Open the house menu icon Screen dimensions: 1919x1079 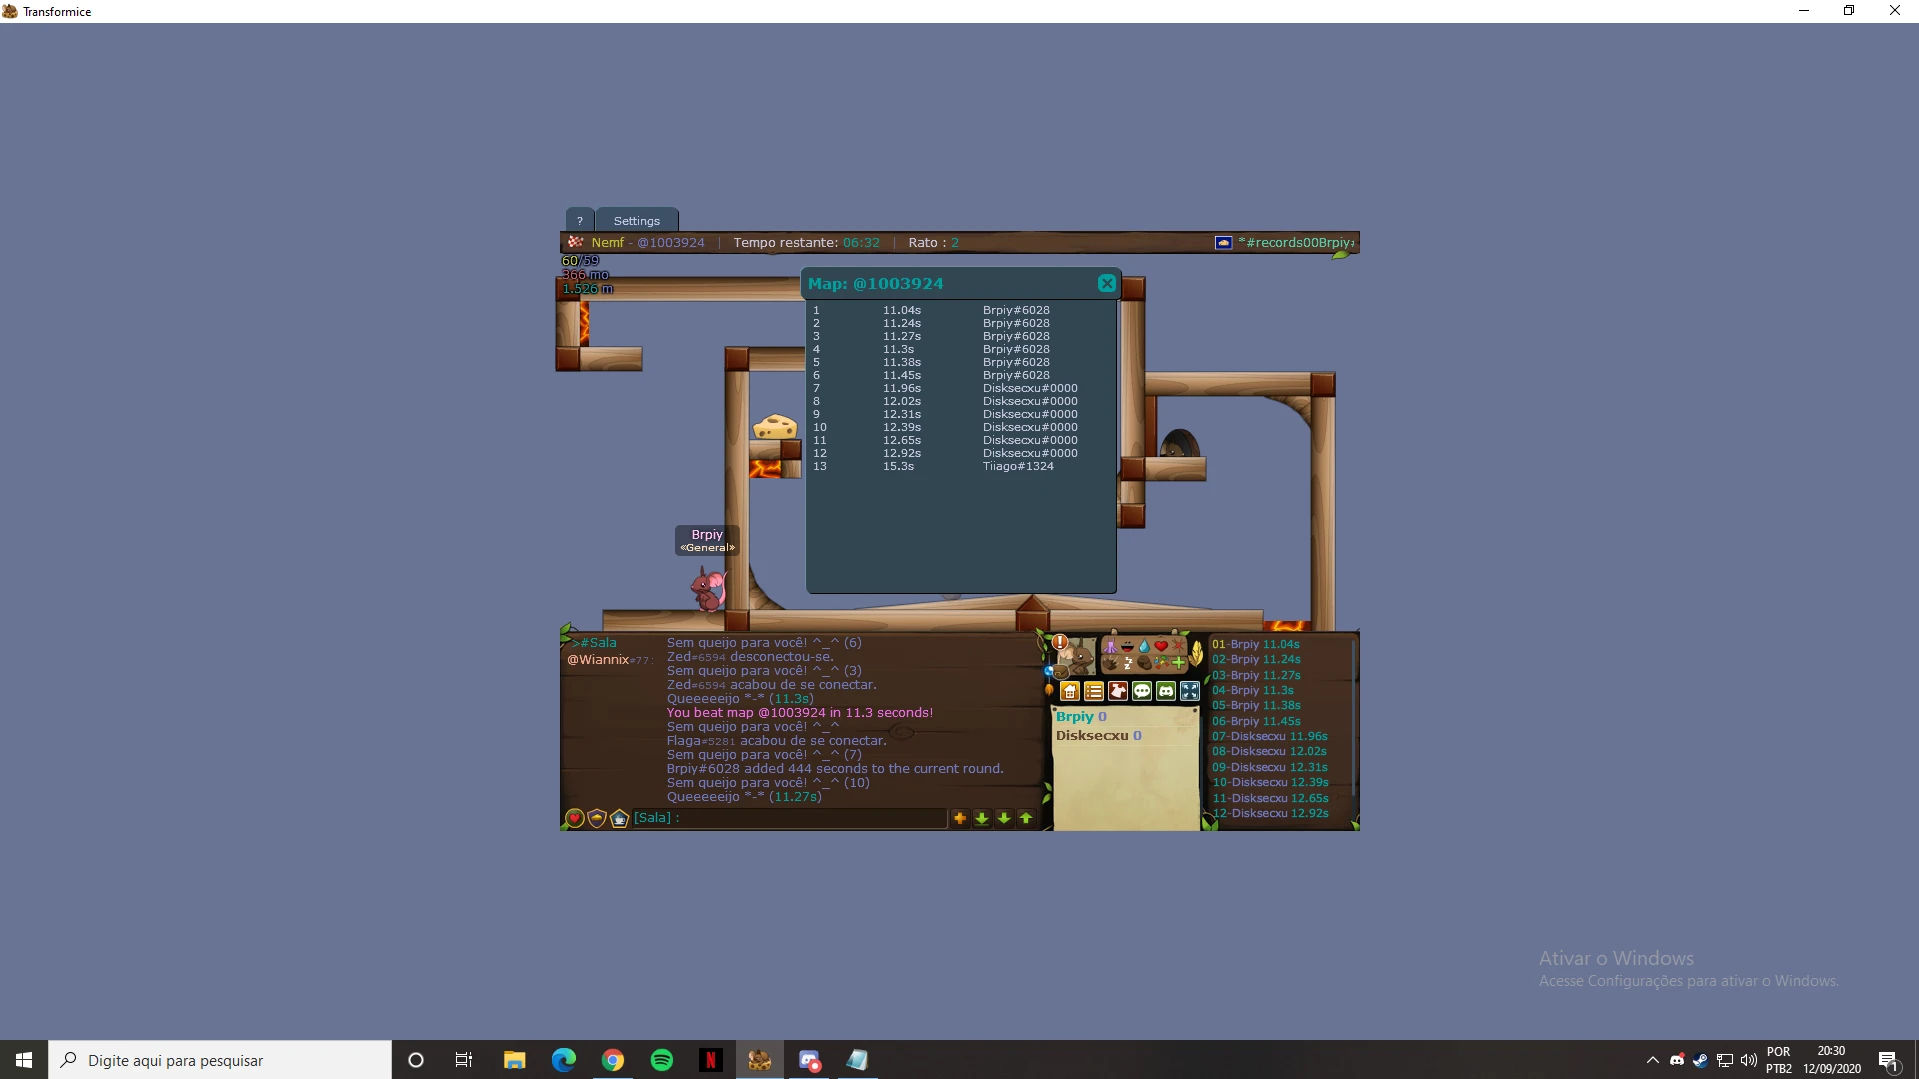(1070, 691)
